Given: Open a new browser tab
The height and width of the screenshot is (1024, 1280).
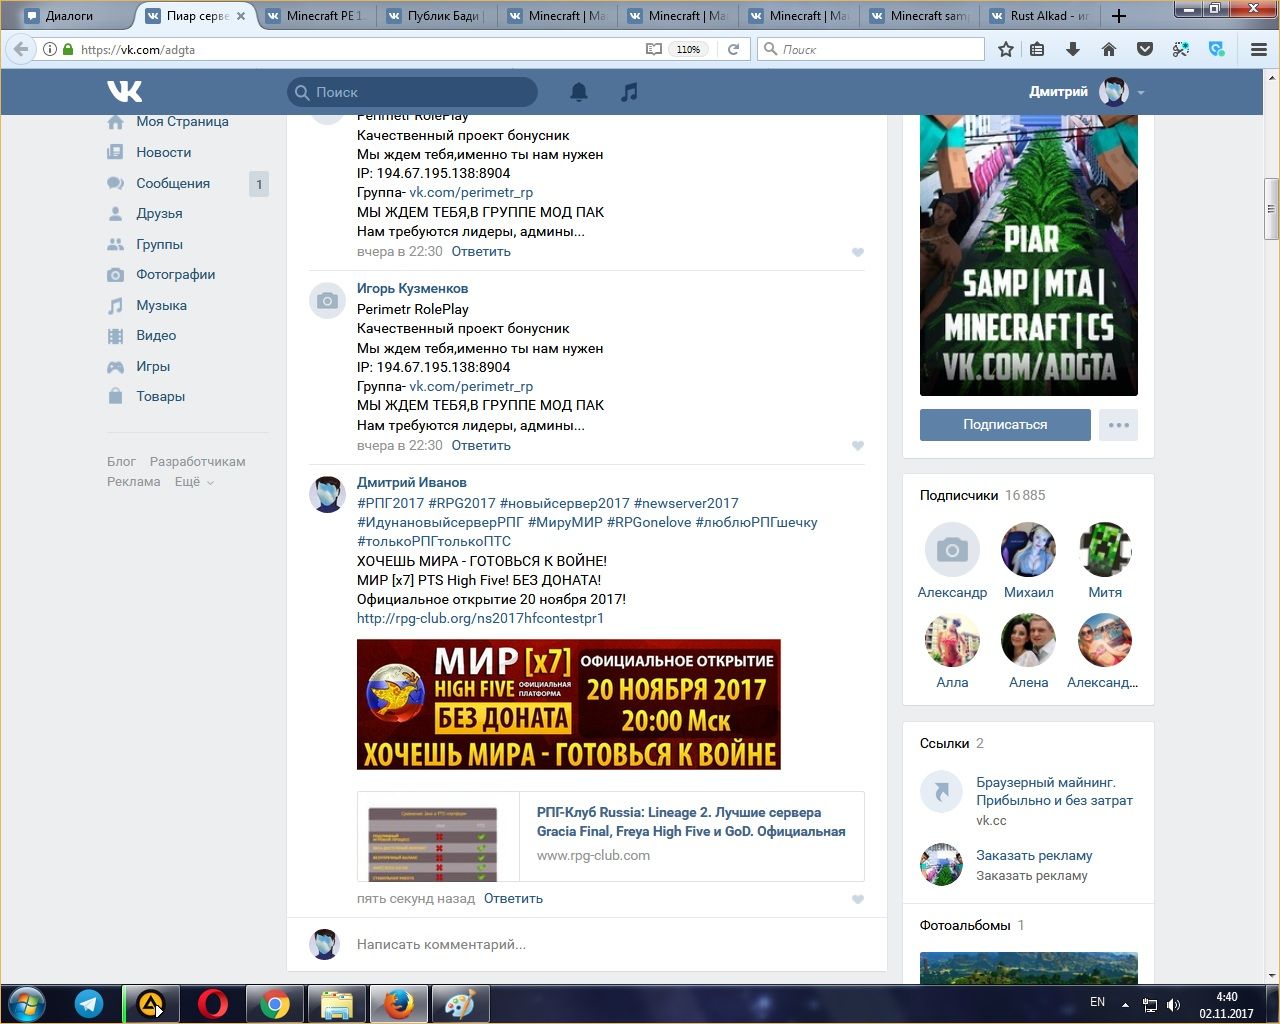Looking at the screenshot, I should [1119, 16].
